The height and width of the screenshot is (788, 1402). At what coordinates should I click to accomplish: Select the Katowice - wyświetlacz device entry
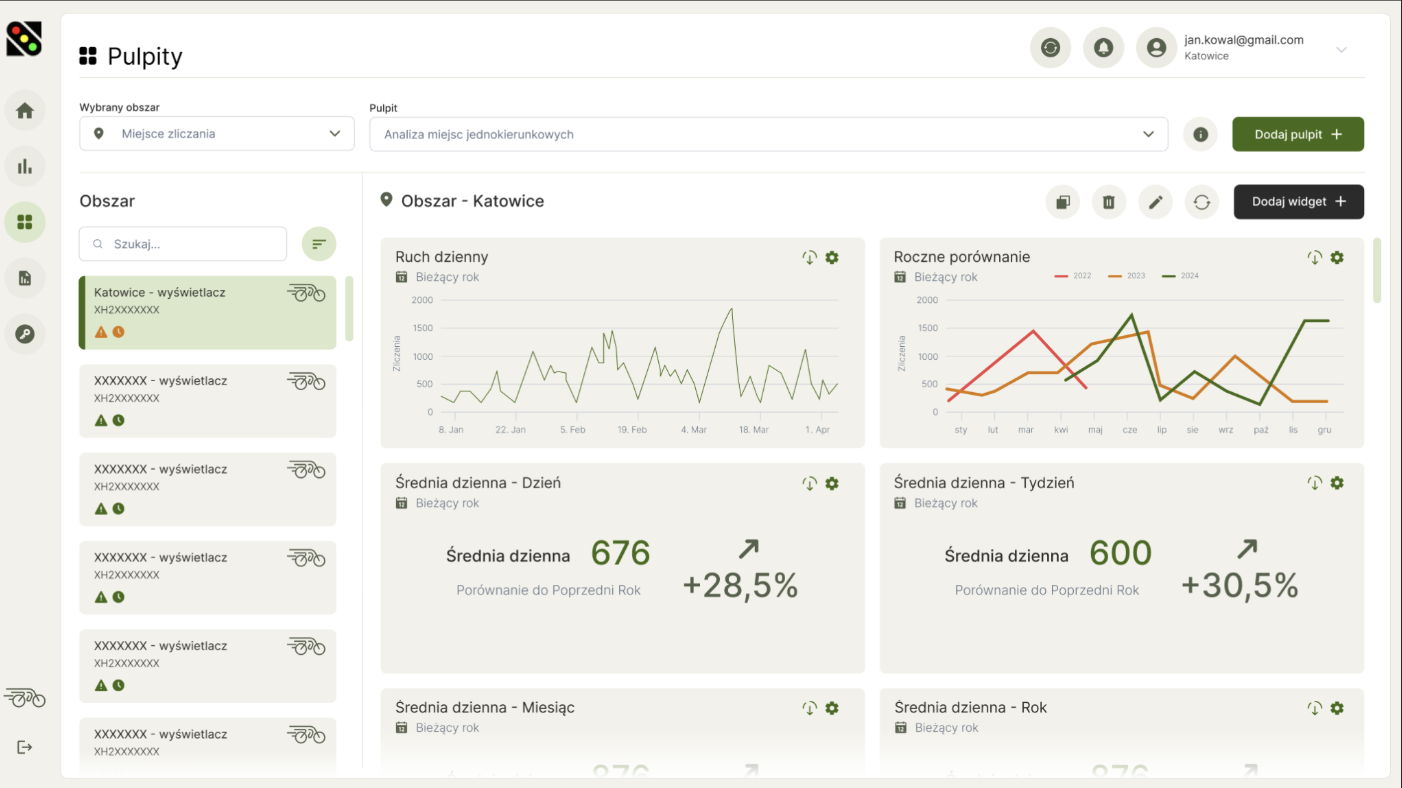click(207, 310)
